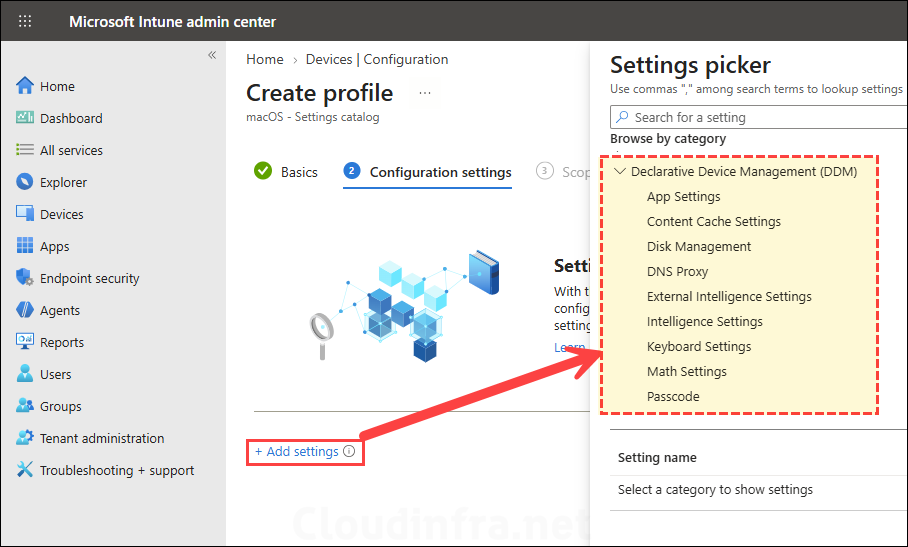Click the Troubleshooting + support tools icon
Screen dimensions: 908x547
pos(25,469)
